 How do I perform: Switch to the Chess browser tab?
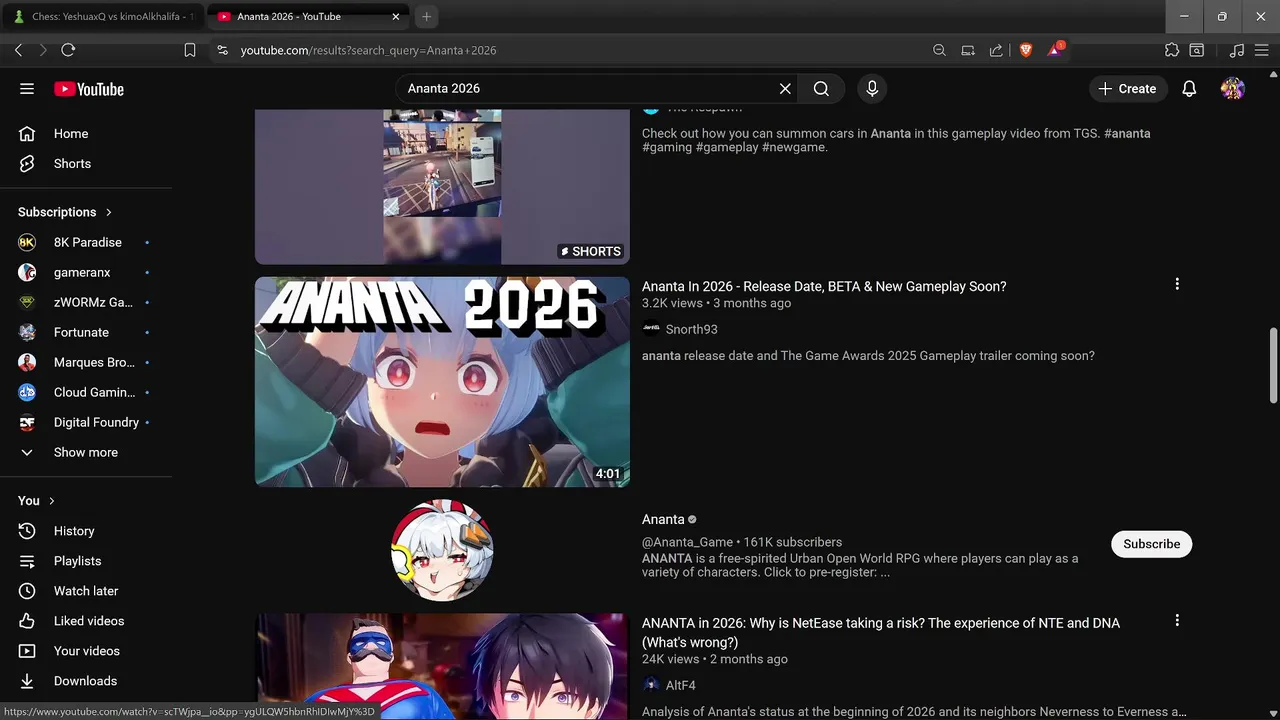[103, 16]
